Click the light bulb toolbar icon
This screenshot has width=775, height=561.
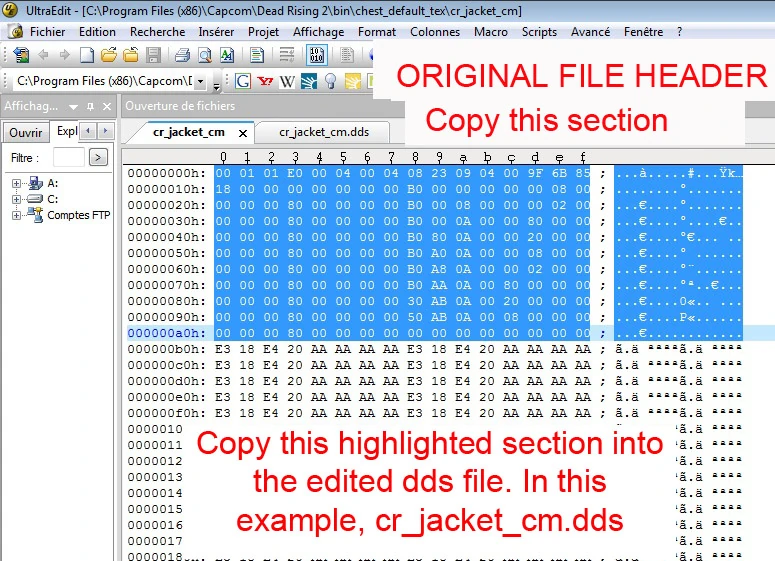331,81
